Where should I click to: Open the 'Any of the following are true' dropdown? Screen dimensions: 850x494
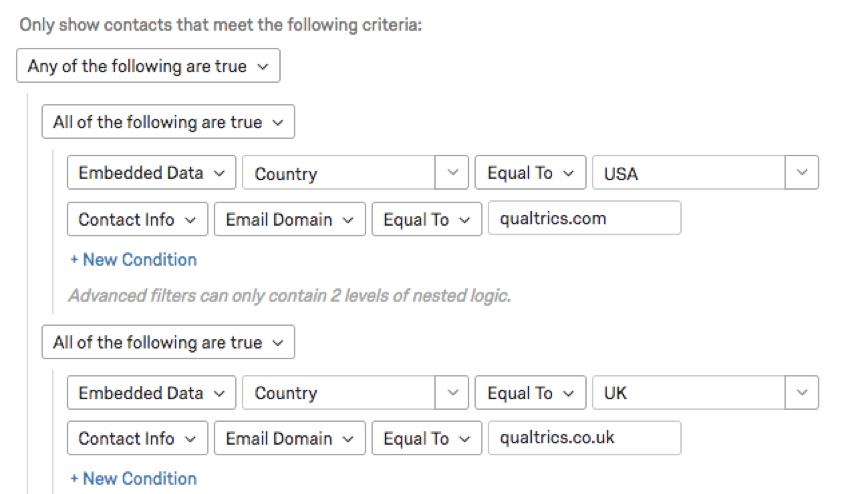148,67
